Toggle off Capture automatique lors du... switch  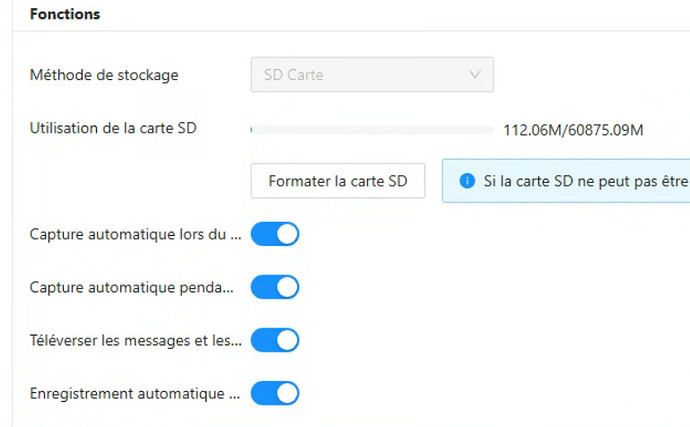pos(275,235)
